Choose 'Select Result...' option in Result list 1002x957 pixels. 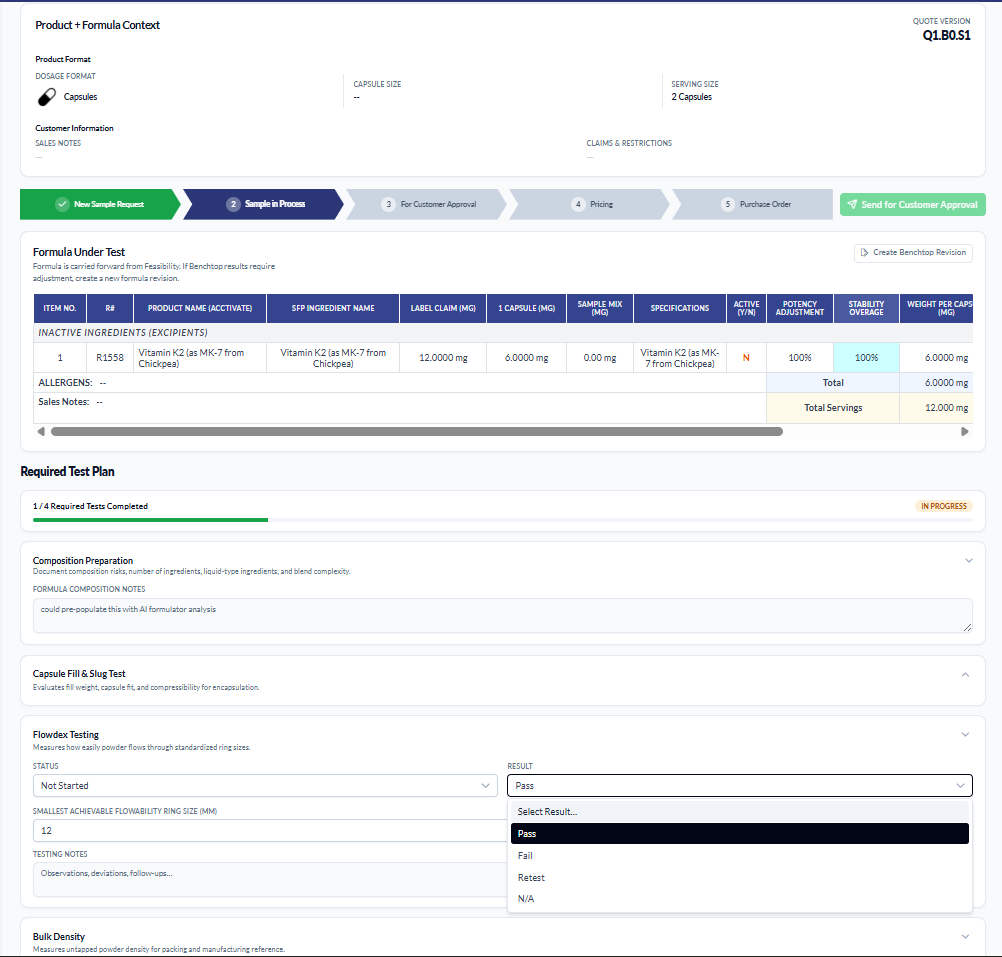click(x=740, y=812)
